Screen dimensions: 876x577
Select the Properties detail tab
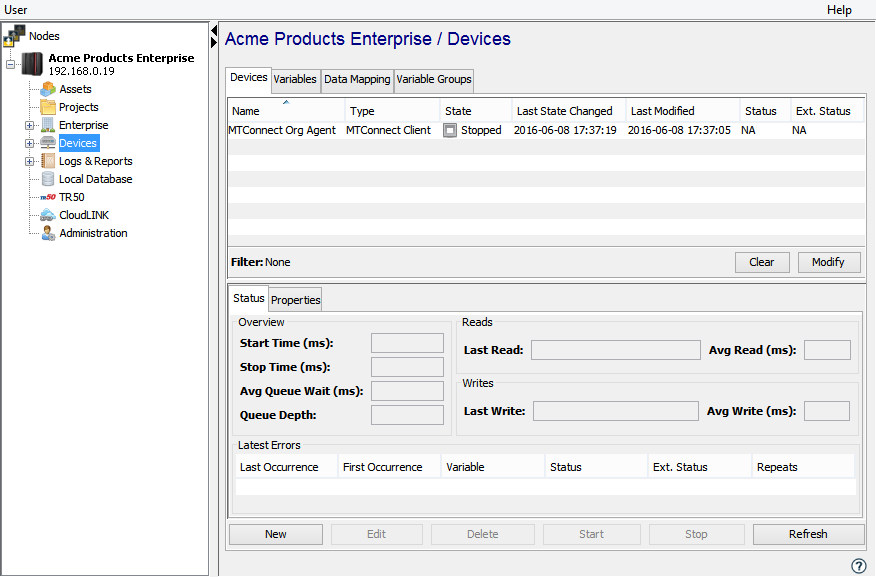pos(296,300)
